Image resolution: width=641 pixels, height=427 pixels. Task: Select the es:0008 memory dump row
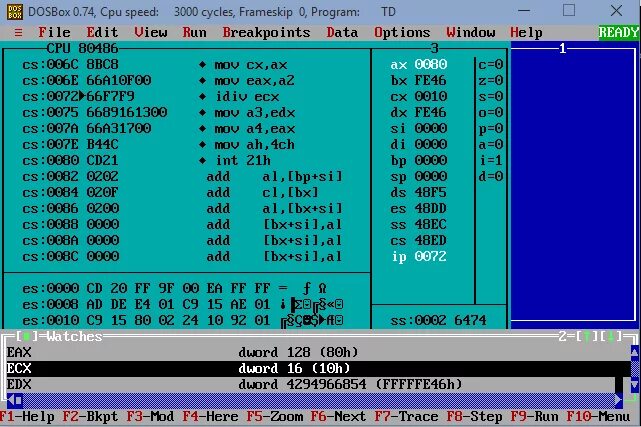coord(183,304)
